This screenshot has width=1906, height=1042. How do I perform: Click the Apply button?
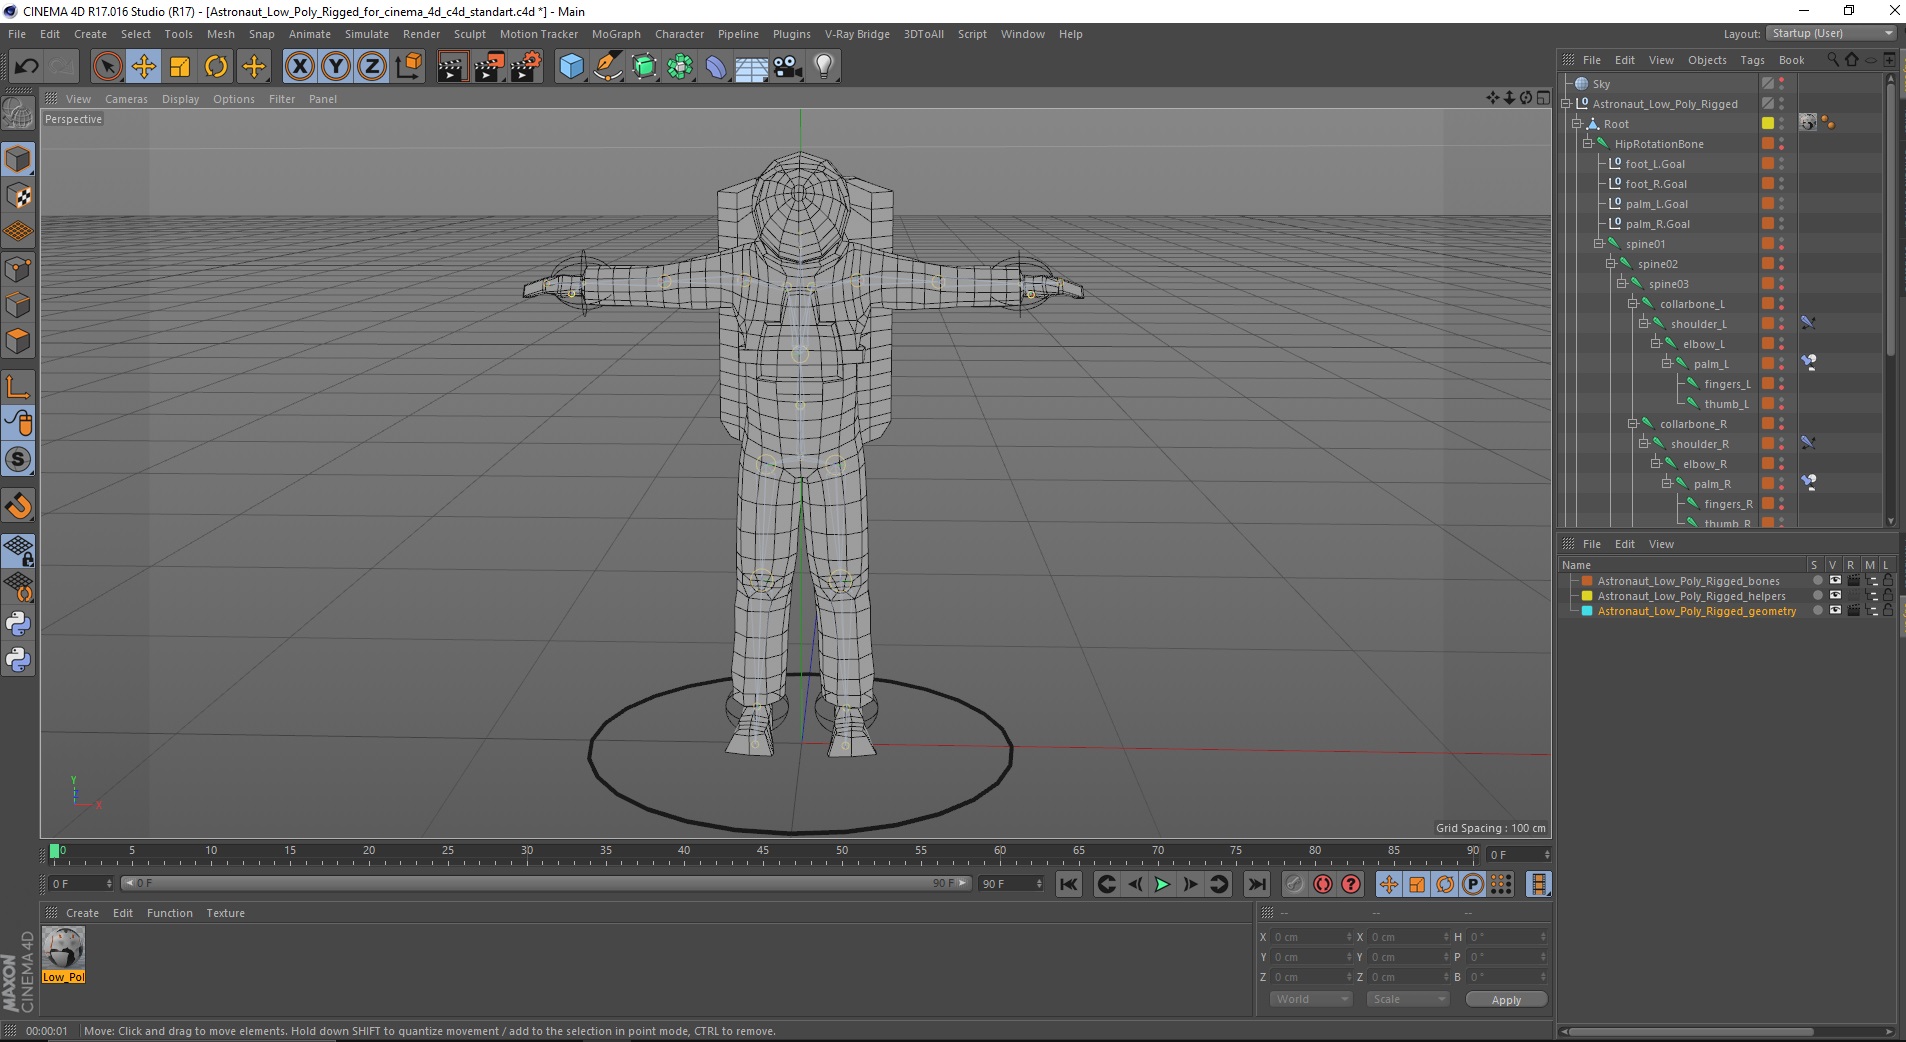point(1506,999)
